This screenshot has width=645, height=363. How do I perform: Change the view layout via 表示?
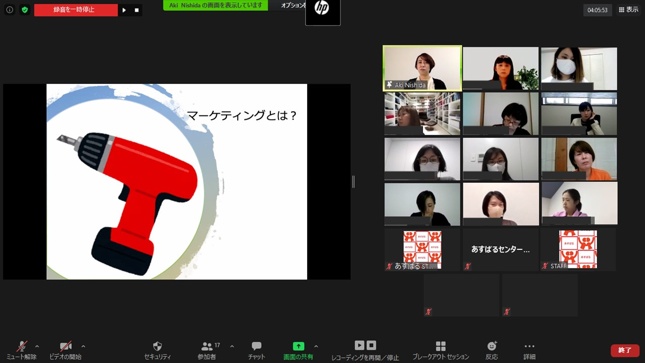[628, 9]
